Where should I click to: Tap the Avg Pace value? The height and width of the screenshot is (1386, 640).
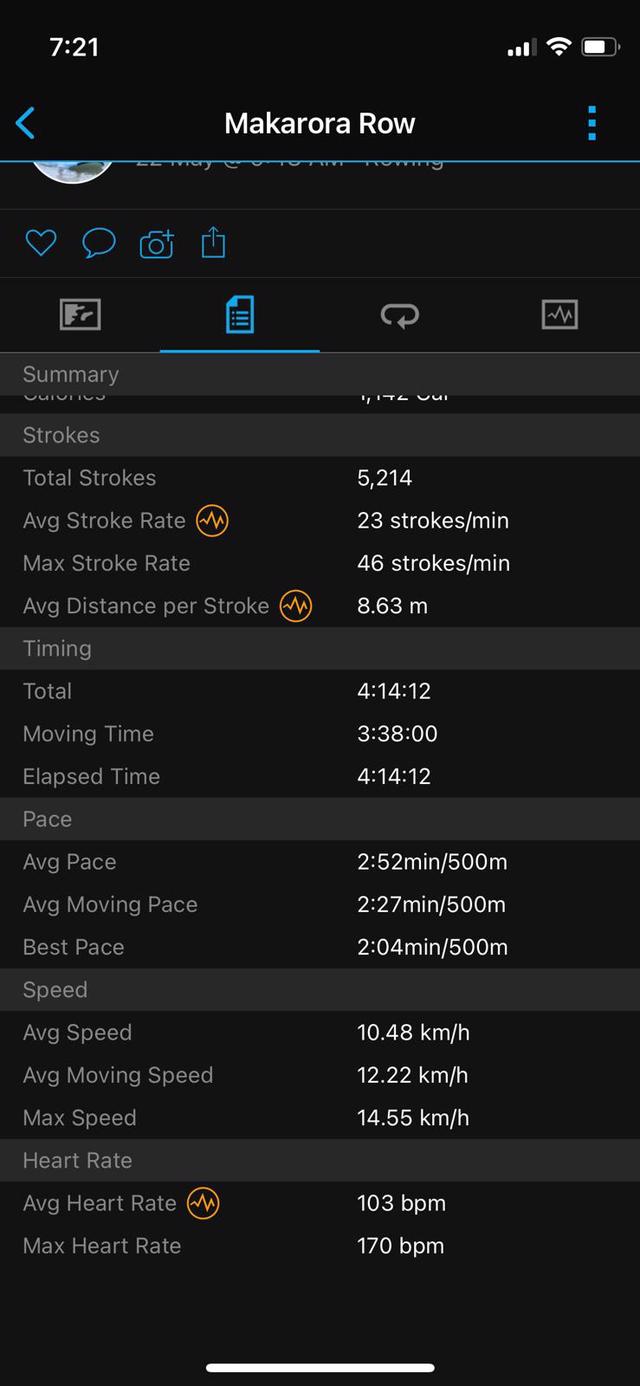pos(431,862)
